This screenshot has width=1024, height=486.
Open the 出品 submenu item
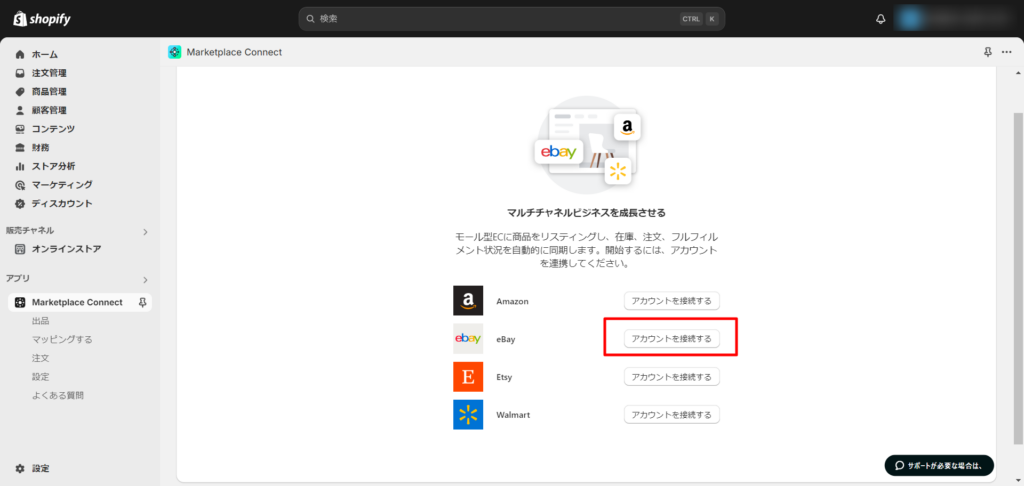coord(40,321)
